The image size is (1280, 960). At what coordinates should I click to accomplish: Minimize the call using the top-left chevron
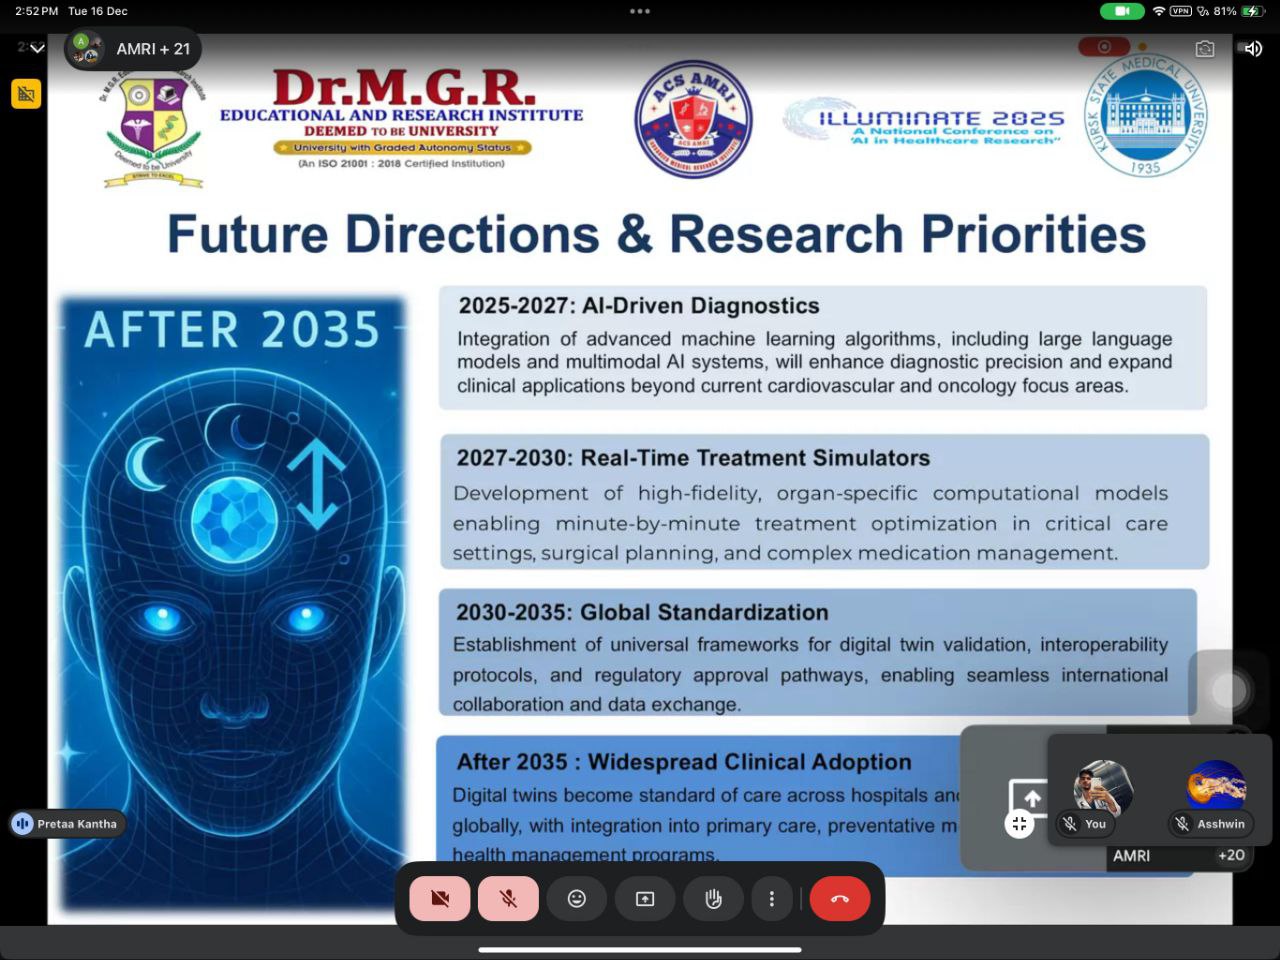(37, 48)
